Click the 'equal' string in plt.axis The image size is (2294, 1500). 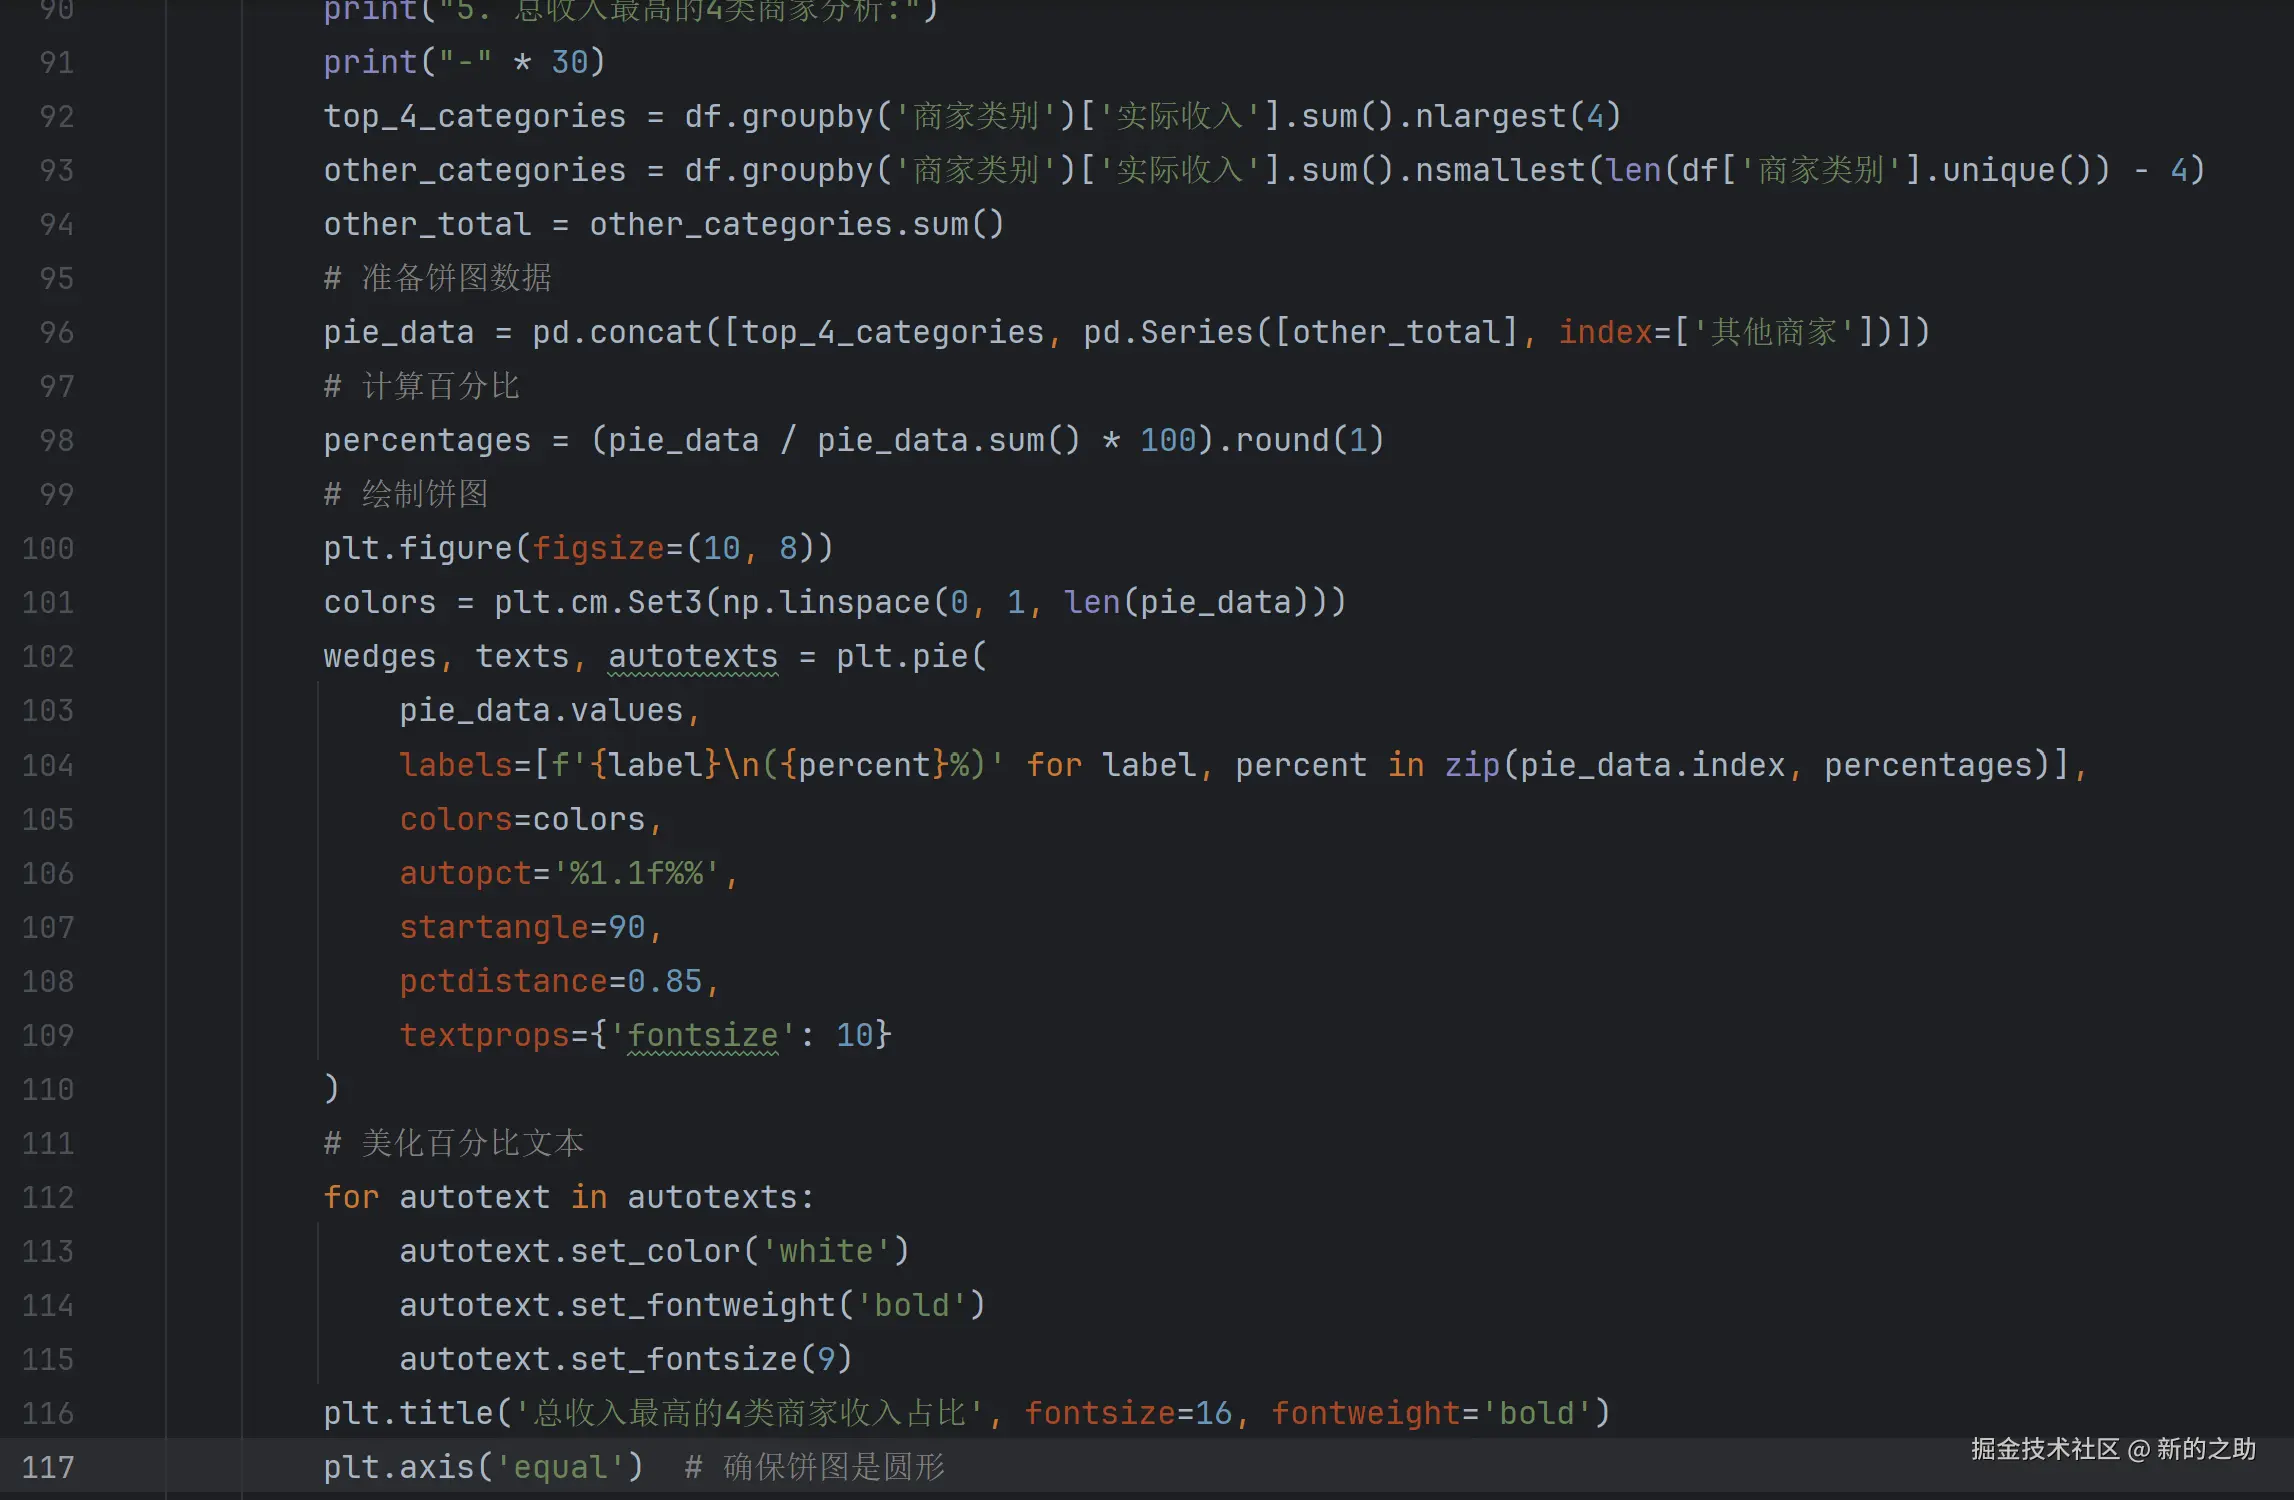click(x=560, y=1467)
